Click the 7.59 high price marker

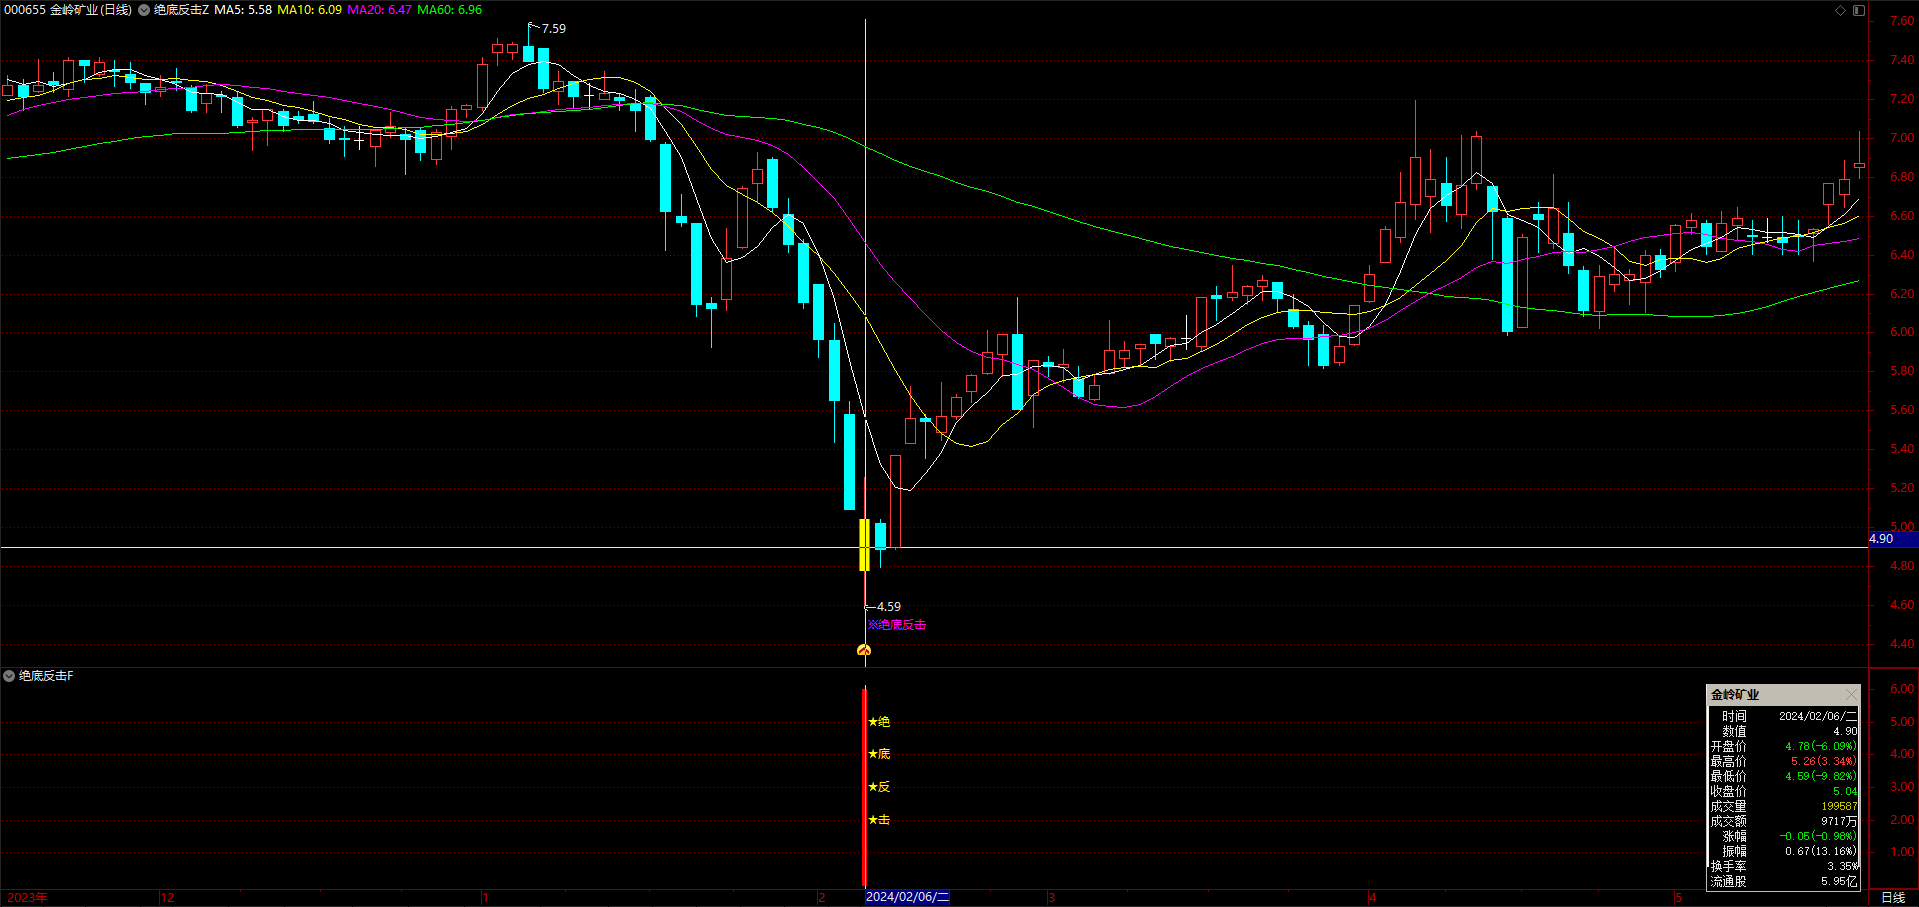click(x=553, y=29)
